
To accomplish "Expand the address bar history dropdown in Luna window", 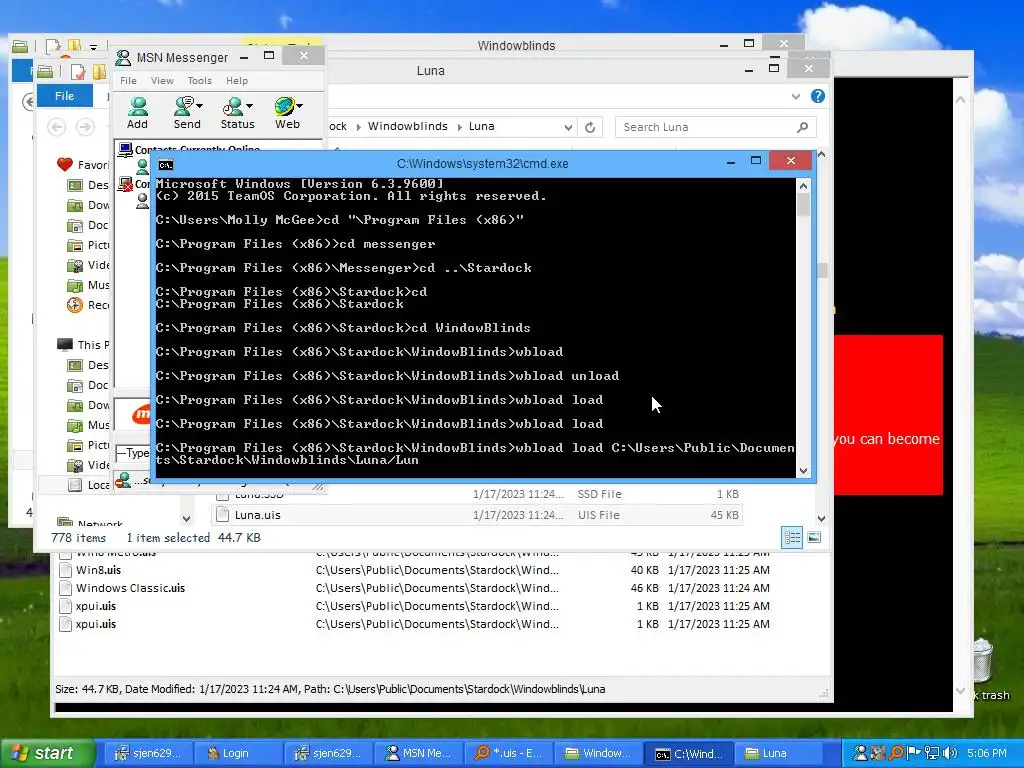I will 568,127.
